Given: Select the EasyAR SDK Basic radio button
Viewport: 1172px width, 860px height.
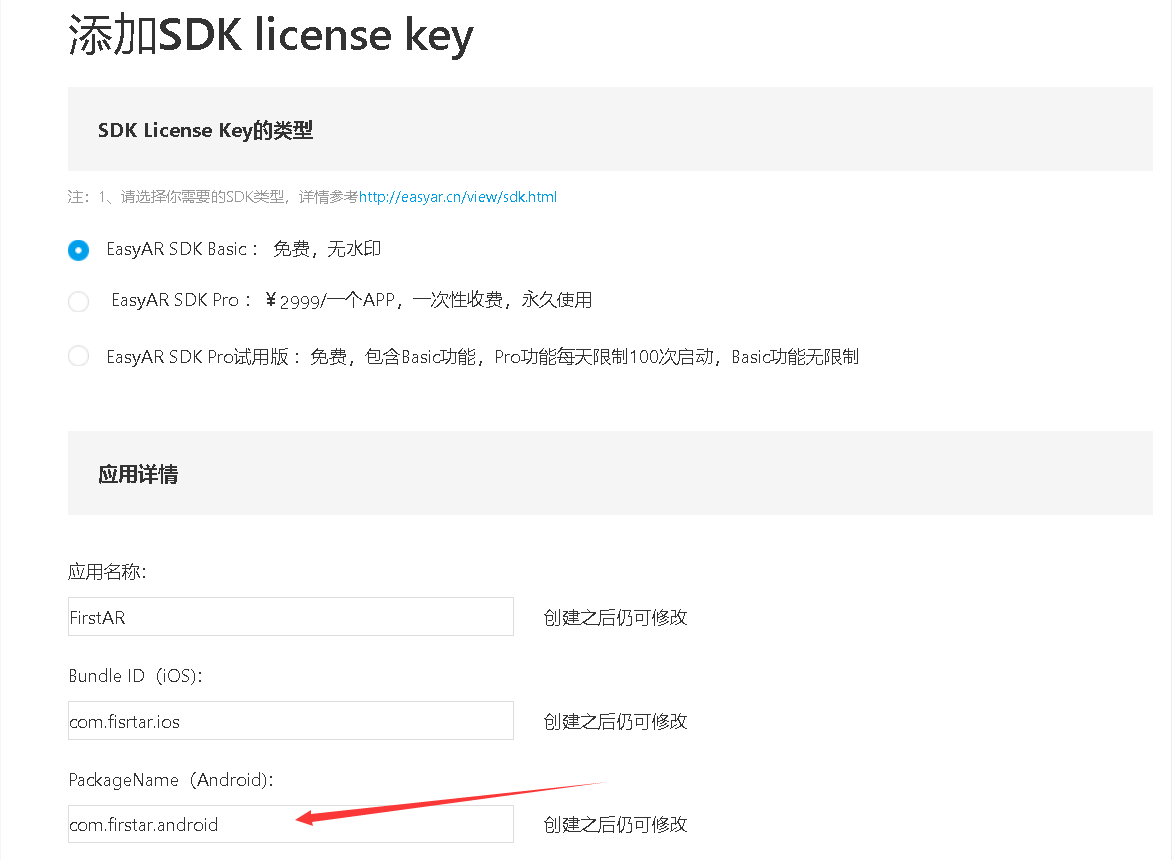Looking at the screenshot, I should click(78, 250).
